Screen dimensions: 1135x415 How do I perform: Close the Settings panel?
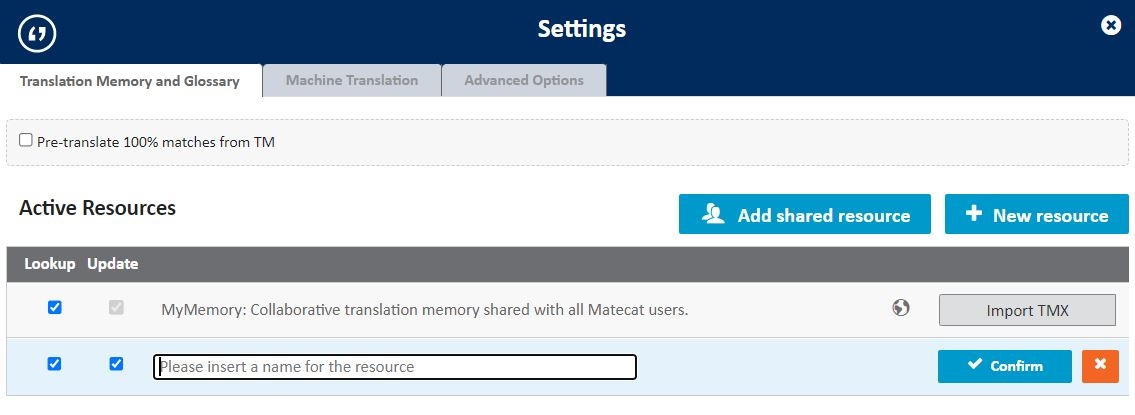tap(1110, 26)
